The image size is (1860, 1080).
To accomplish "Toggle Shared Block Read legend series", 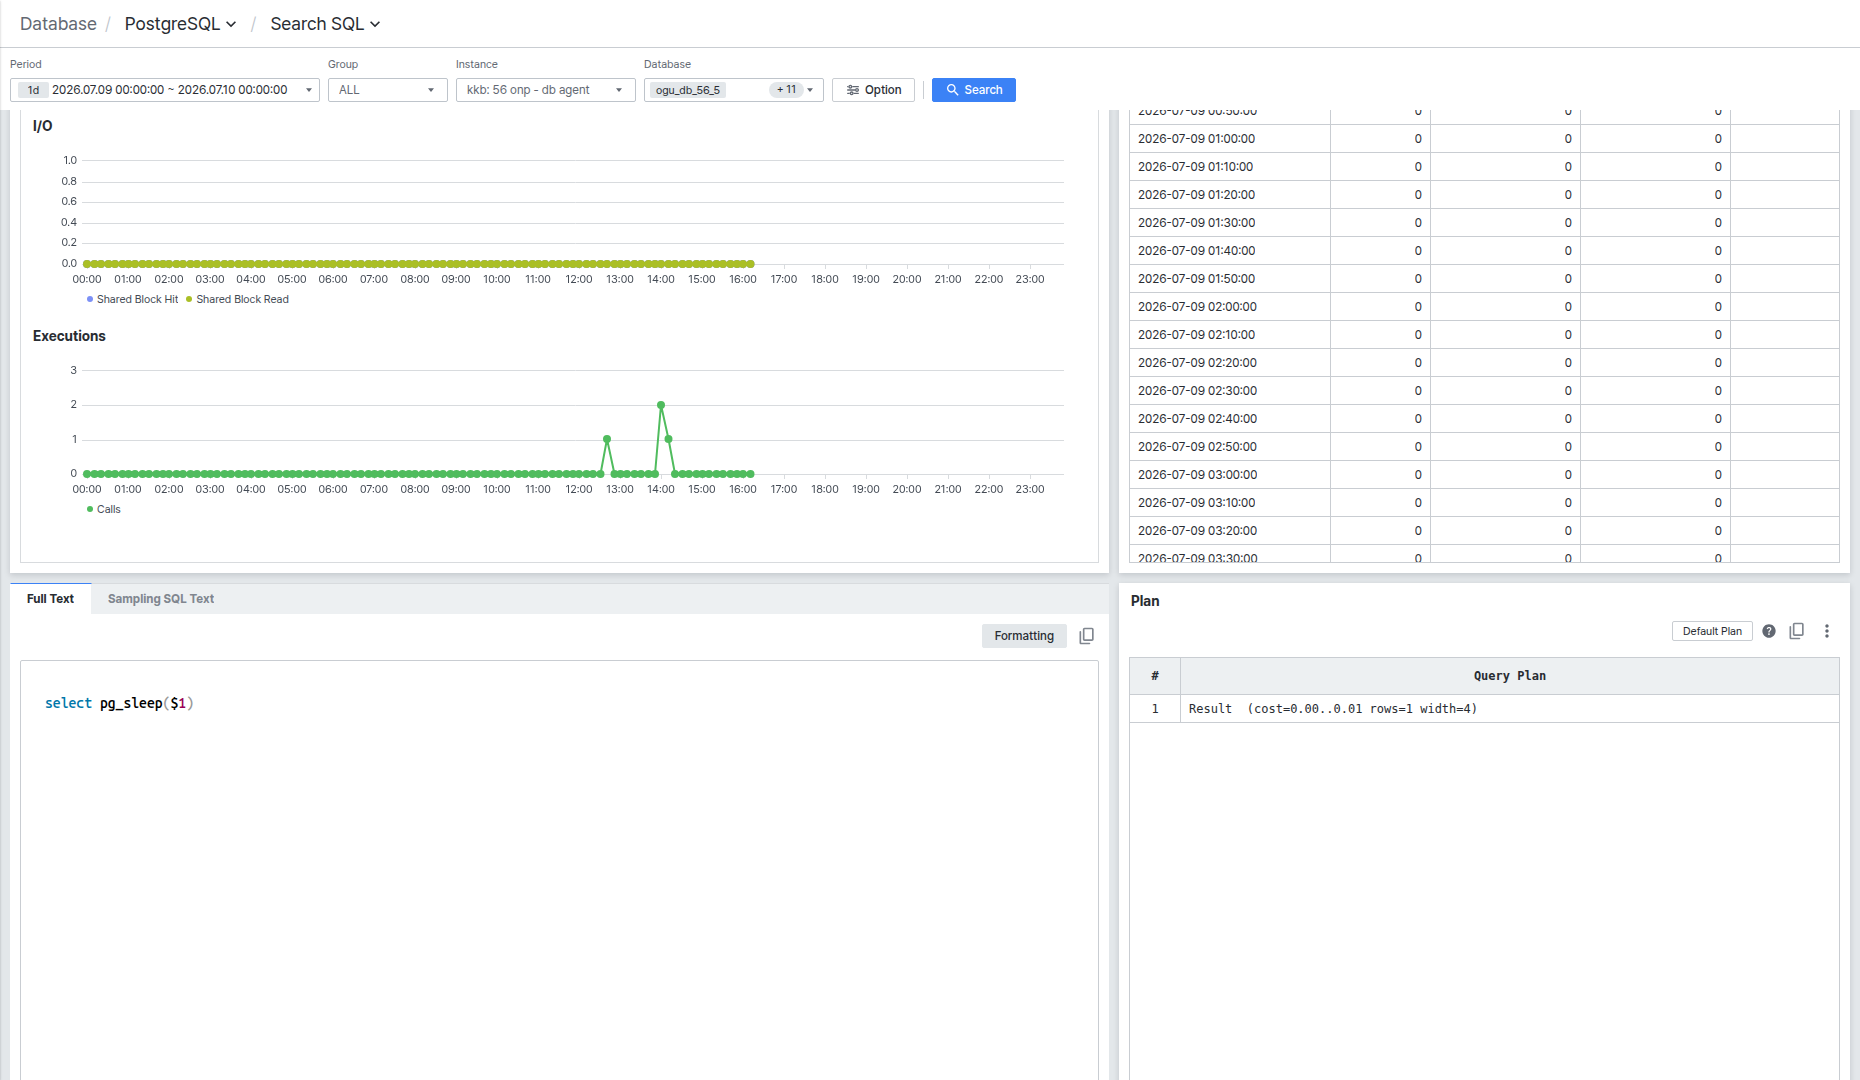I will pos(238,299).
